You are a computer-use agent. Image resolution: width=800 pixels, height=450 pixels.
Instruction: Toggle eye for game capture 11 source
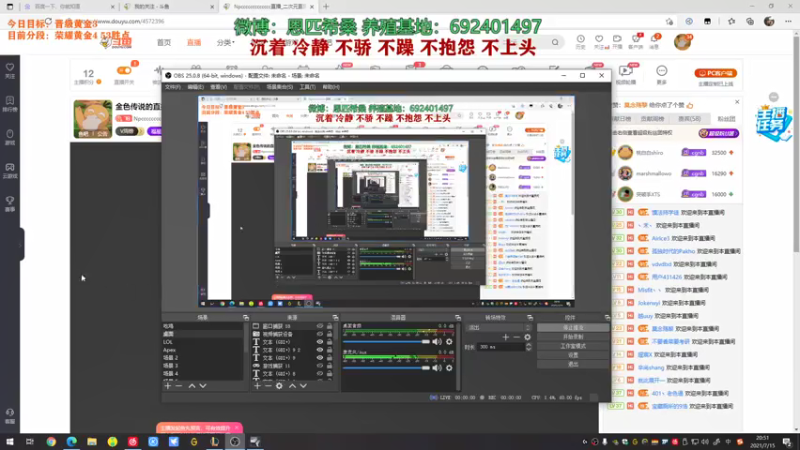320,366
